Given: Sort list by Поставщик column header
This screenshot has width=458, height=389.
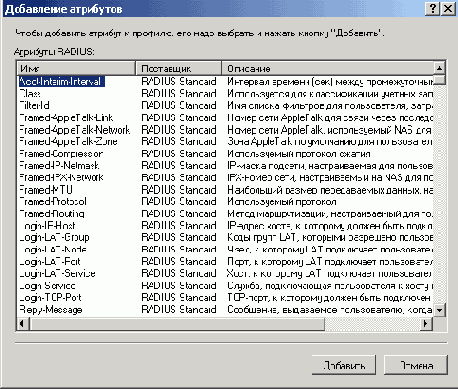Looking at the screenshot, I should [179, 68].
